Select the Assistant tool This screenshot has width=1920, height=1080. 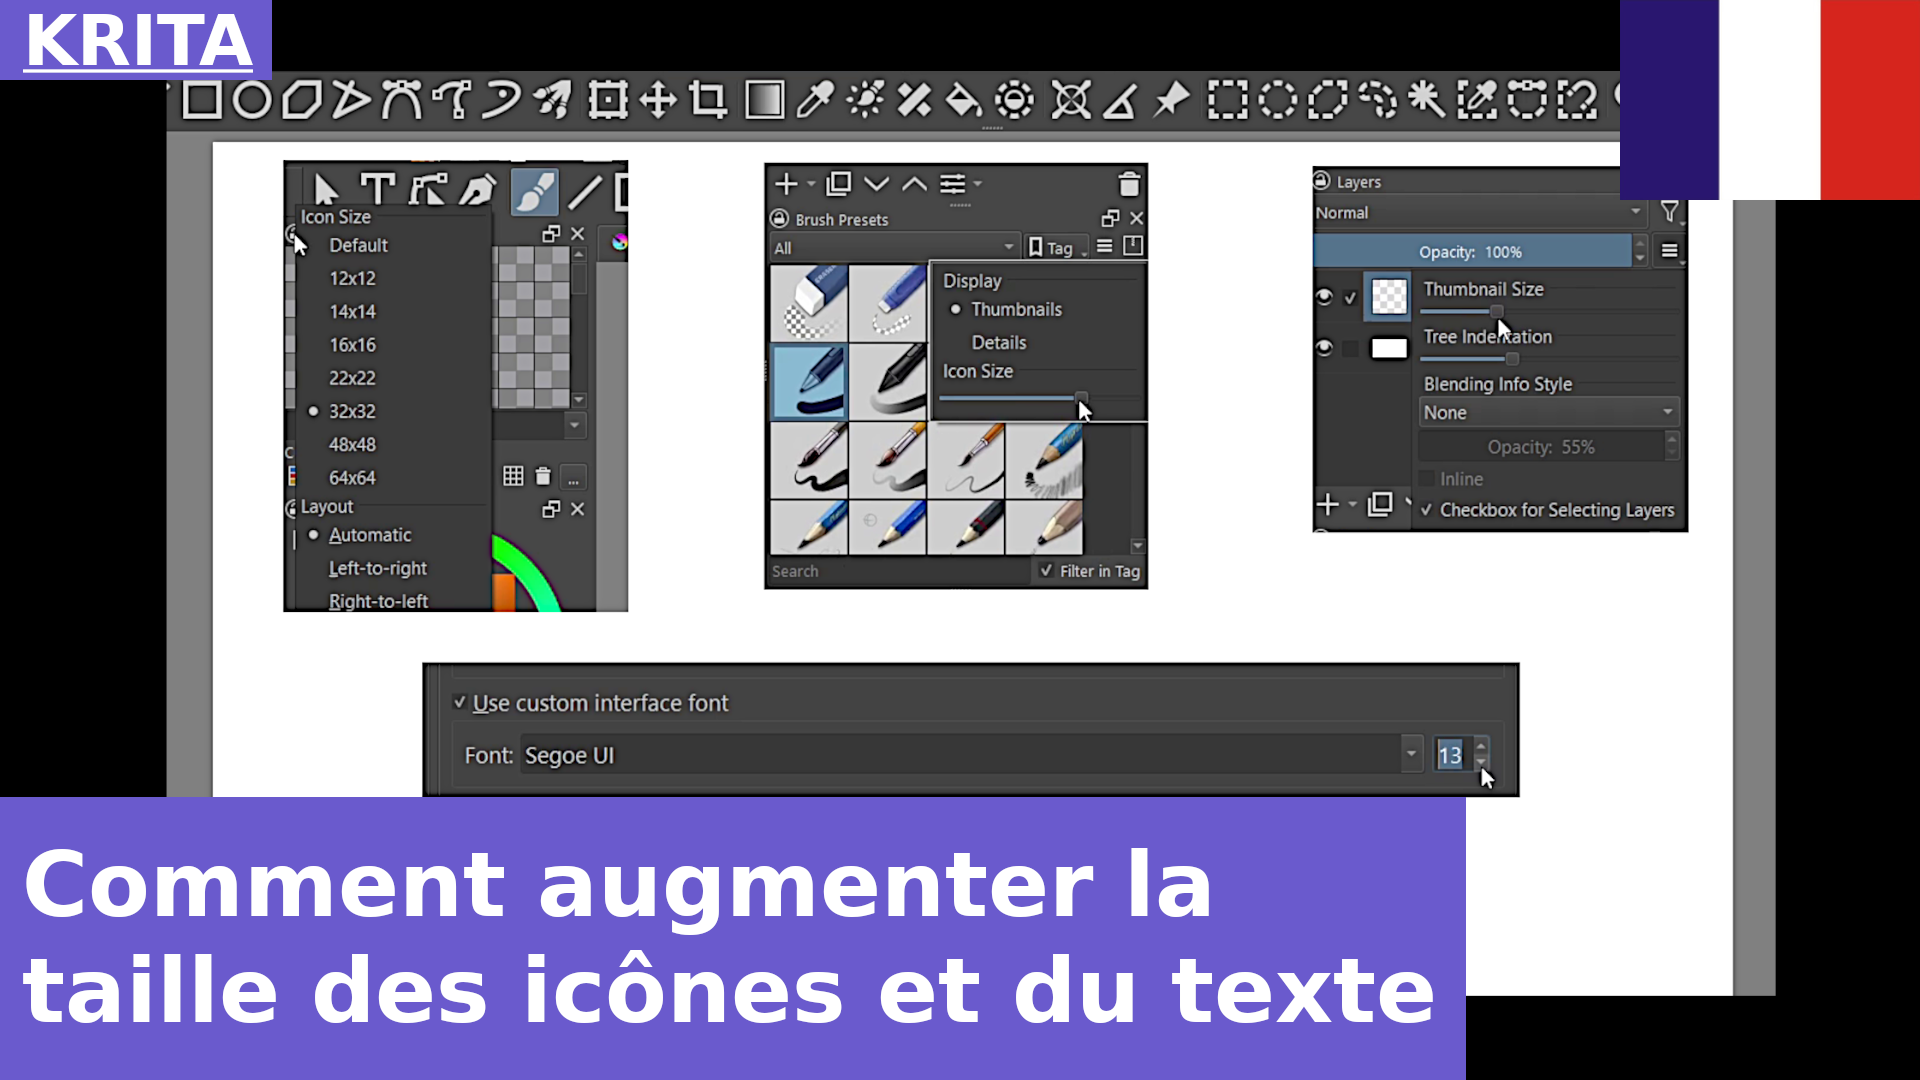(x=1071, y=100)
